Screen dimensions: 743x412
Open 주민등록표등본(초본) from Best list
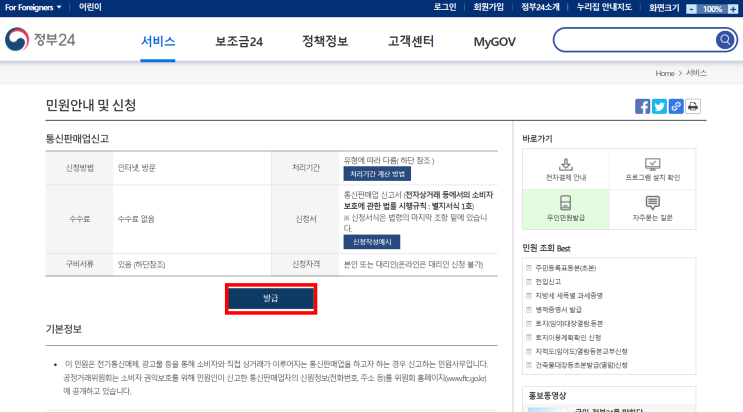point(565,268)
